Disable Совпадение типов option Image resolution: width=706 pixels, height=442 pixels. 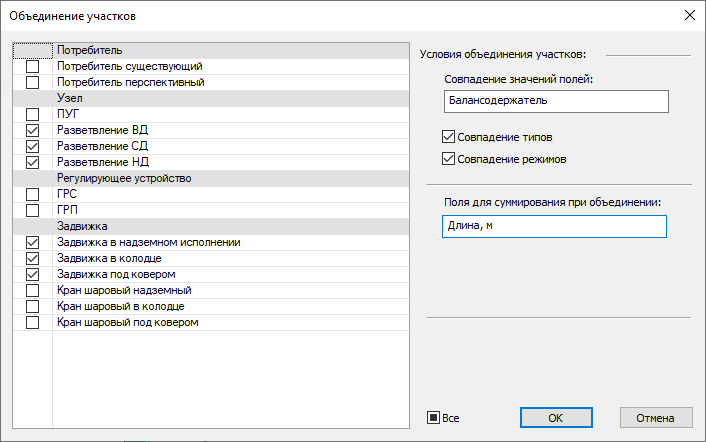[447, 137]
